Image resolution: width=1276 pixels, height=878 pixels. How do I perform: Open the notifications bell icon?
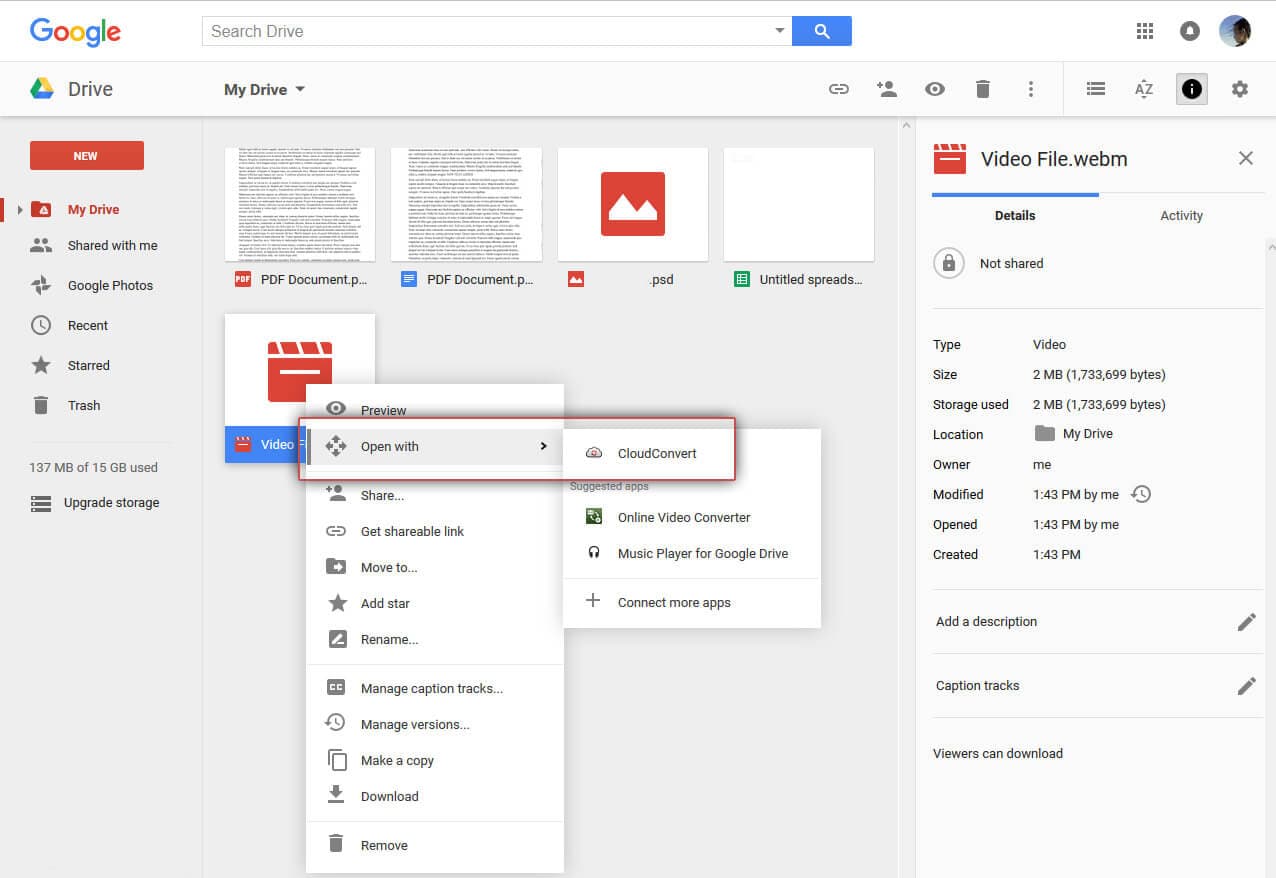pos(1190,31)
